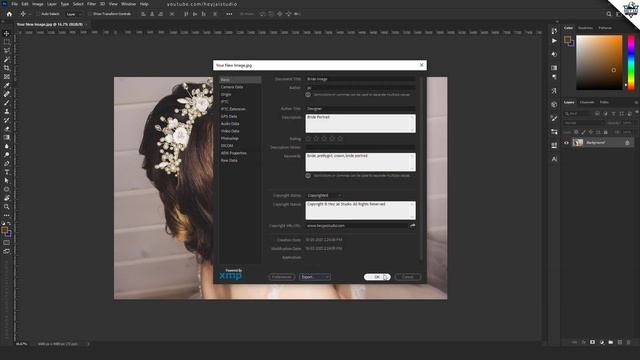Screen dimensions: 640x360
Task: Open the Image menu
Action: coord(38,4)
